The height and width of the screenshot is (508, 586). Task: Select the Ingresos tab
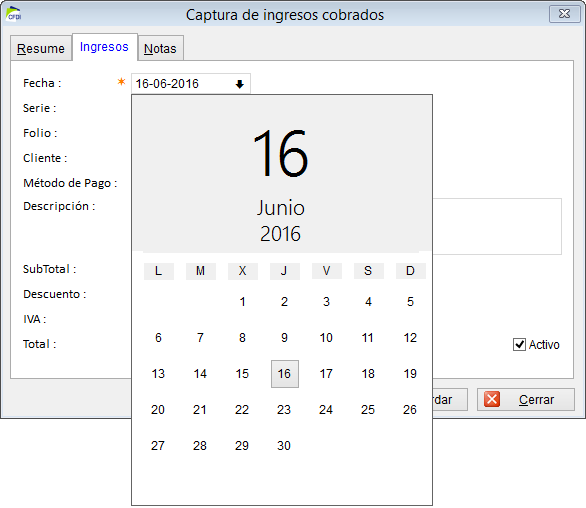coord(104,47)
